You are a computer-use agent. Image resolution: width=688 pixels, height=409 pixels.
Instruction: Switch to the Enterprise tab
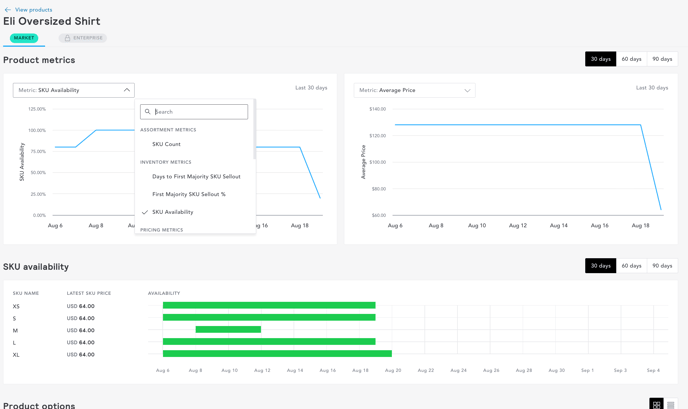click(83, 38)
